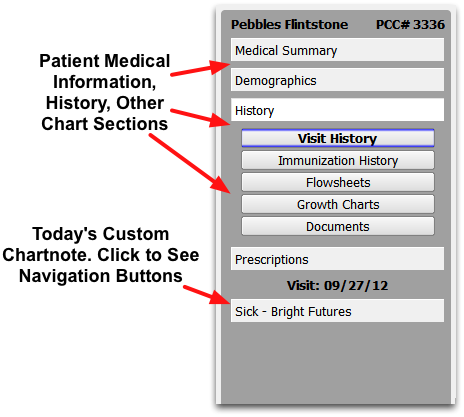Click the red arrow pointing at History
Viewport: 464px width, 417px height.
(x=200, y=117)
